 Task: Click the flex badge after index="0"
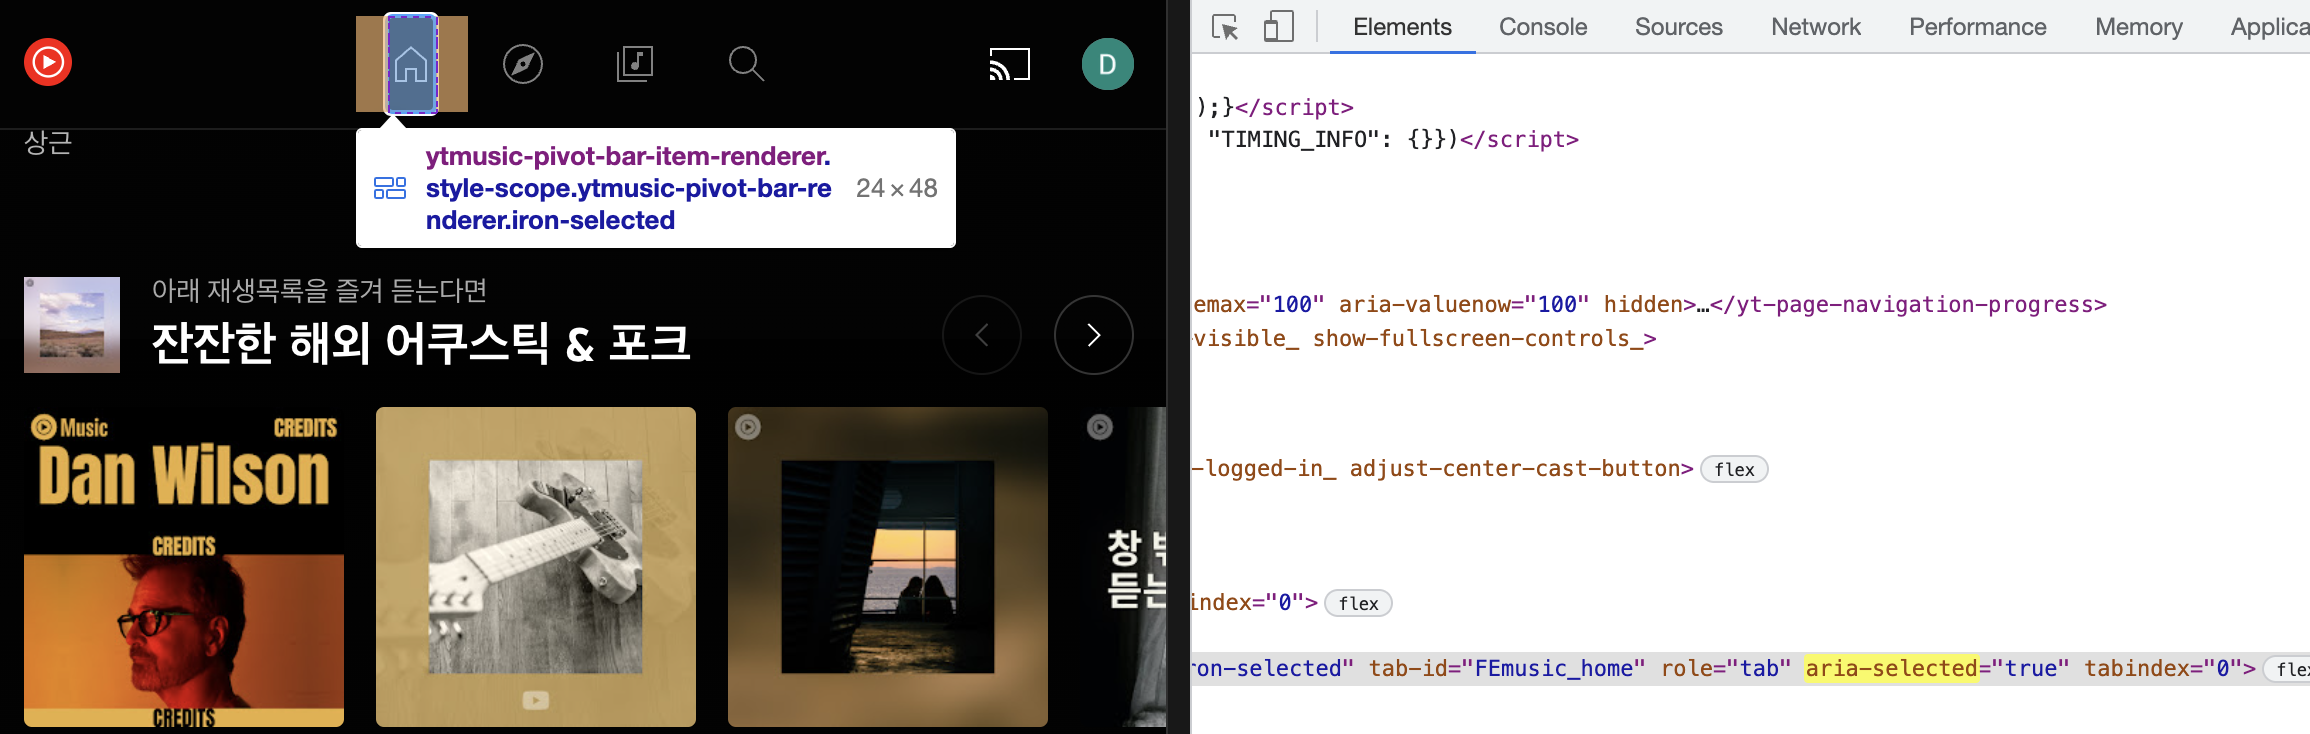pyautogui.click(x=1358, y=603)
